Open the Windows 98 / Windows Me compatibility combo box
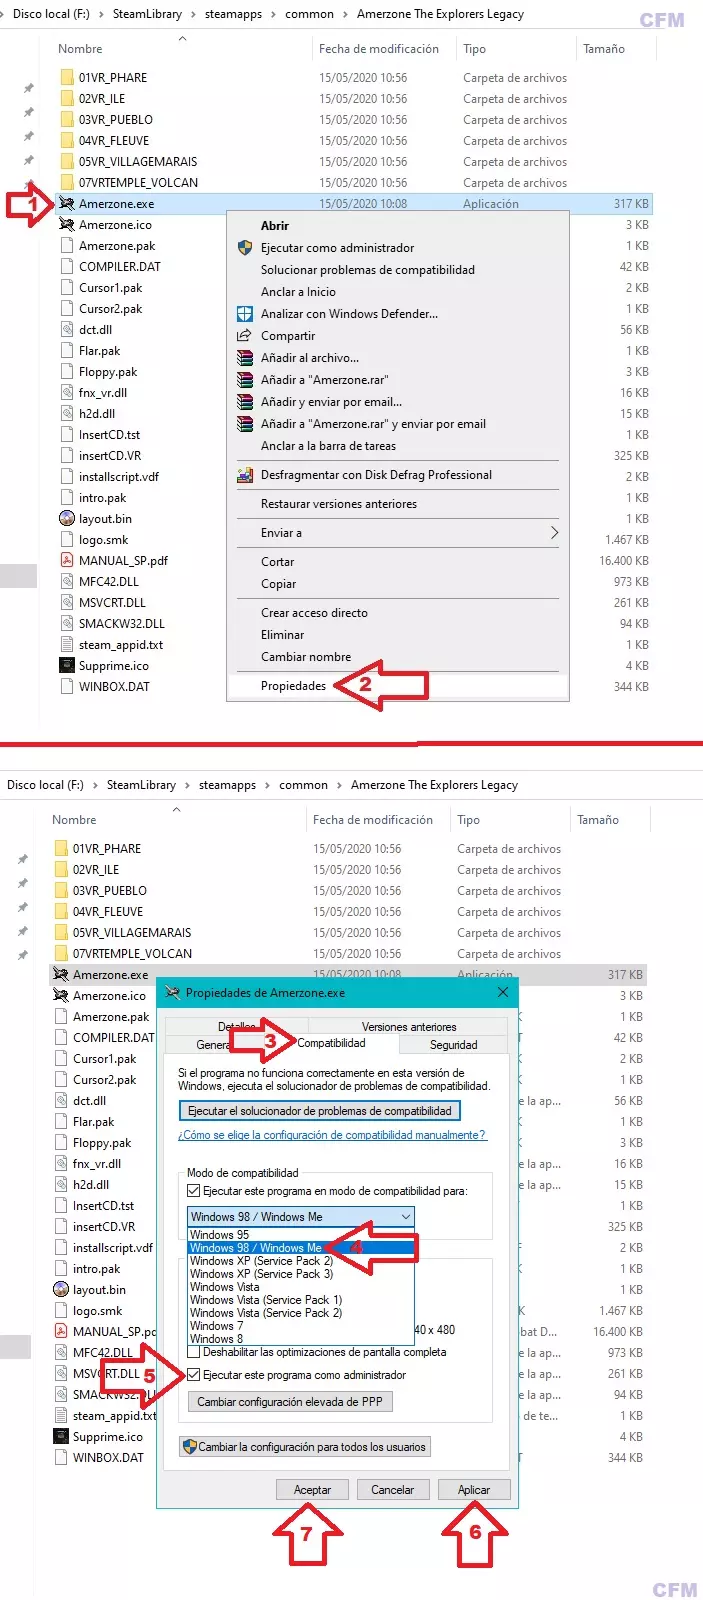This screenshot has height=1600, width=703. point(300,1217)
